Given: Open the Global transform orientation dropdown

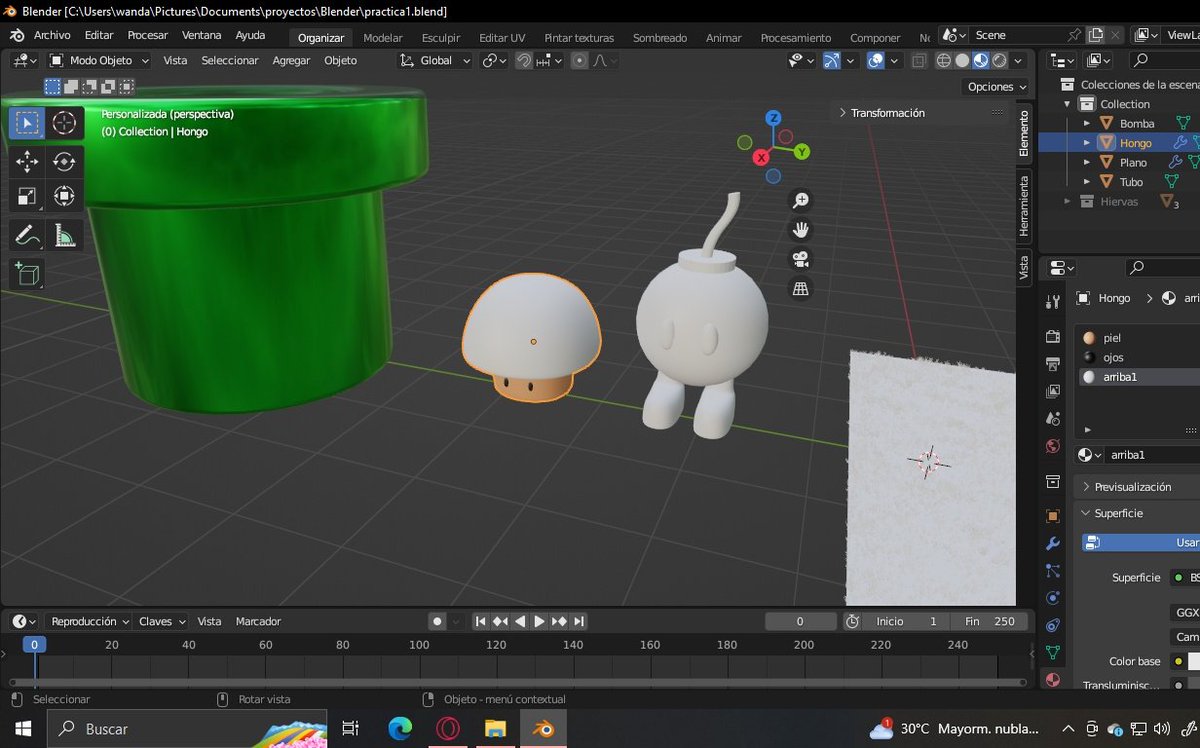Looking at the screenshot, I should (x=434, y=60).
